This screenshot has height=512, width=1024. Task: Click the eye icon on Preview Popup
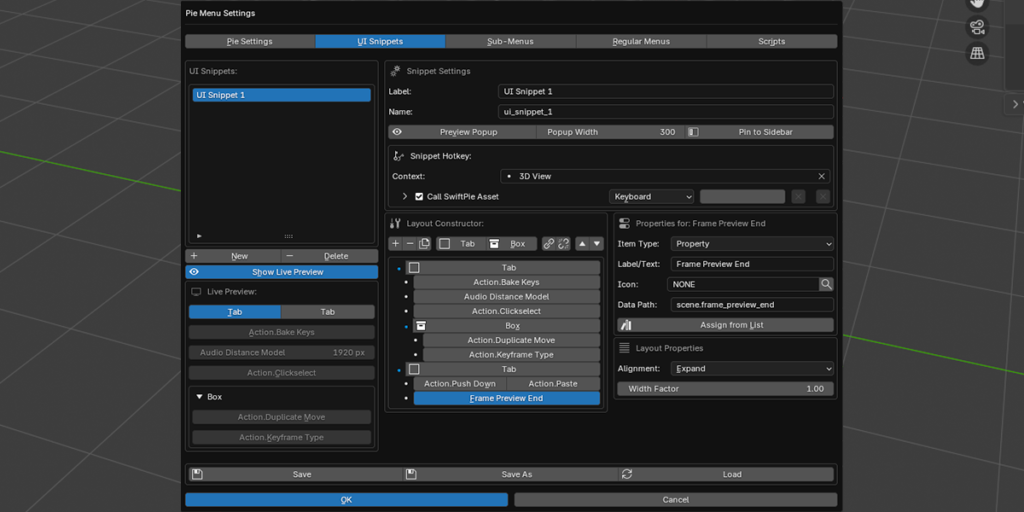tap(396, 132)
